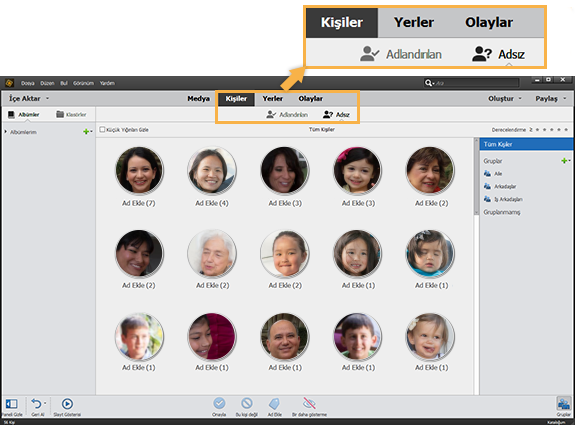Open the Görünüm menu

pos(83,83)
